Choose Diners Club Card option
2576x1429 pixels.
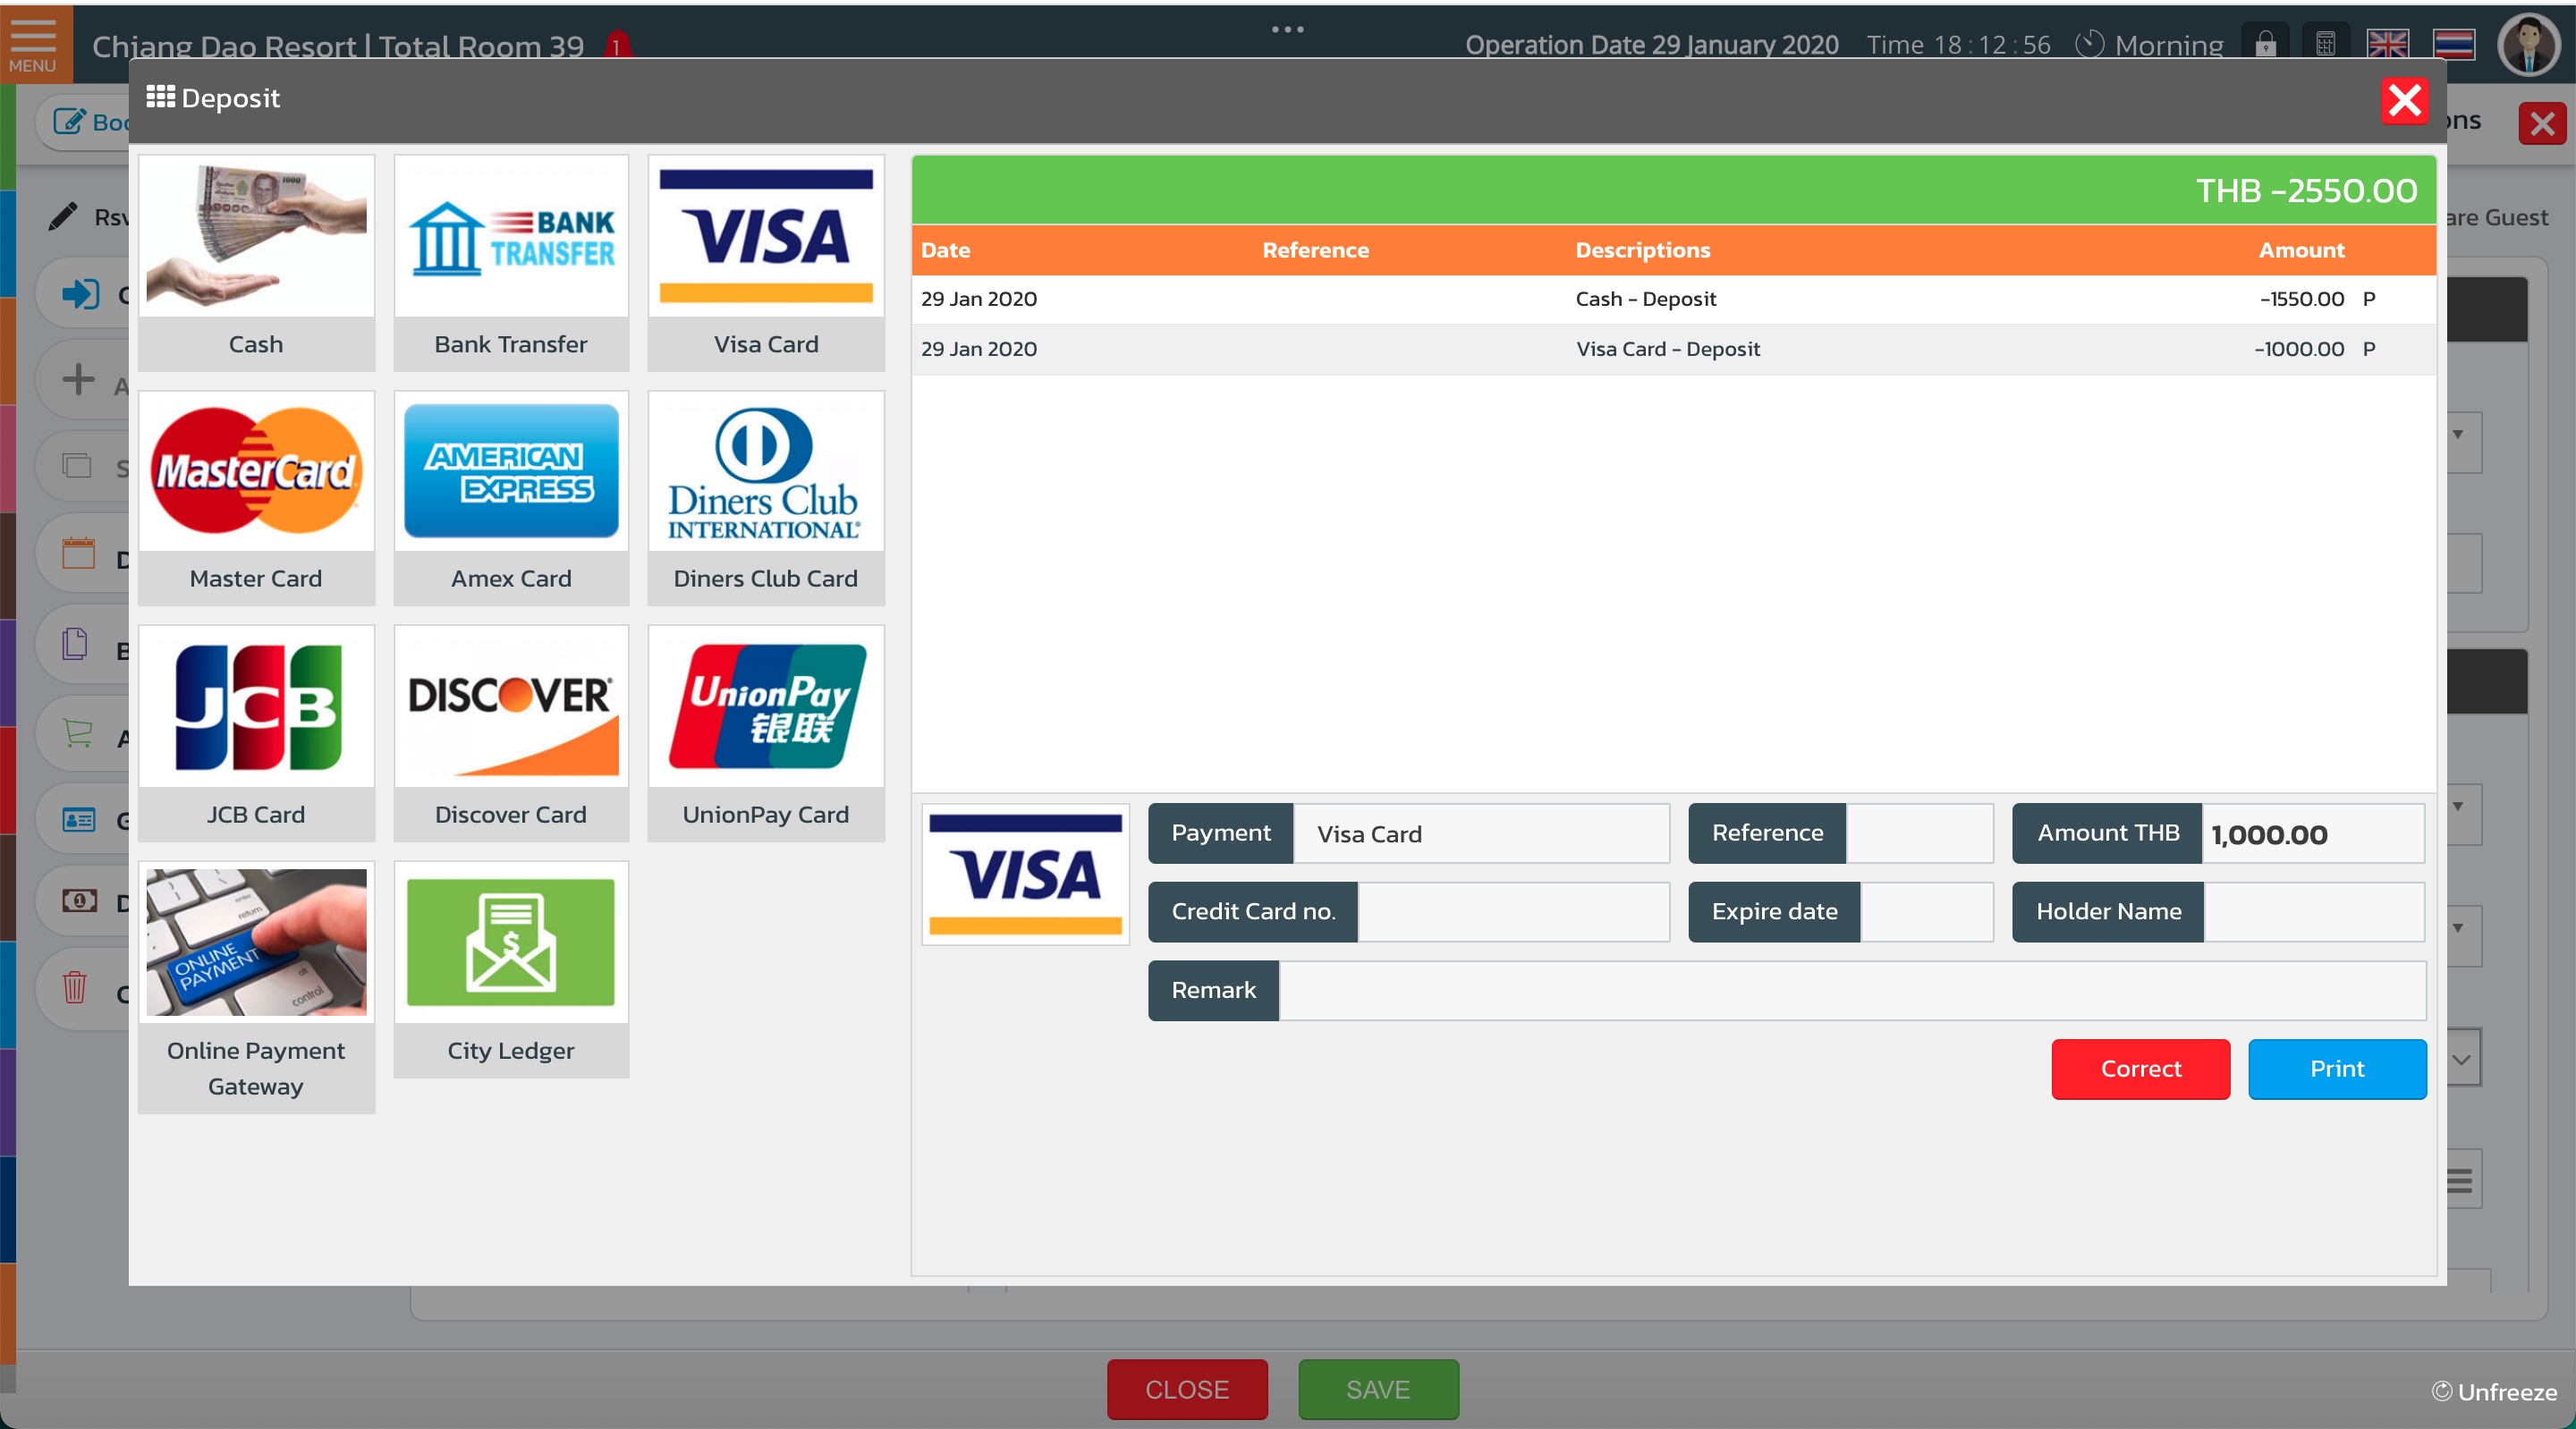coord(766,497)
